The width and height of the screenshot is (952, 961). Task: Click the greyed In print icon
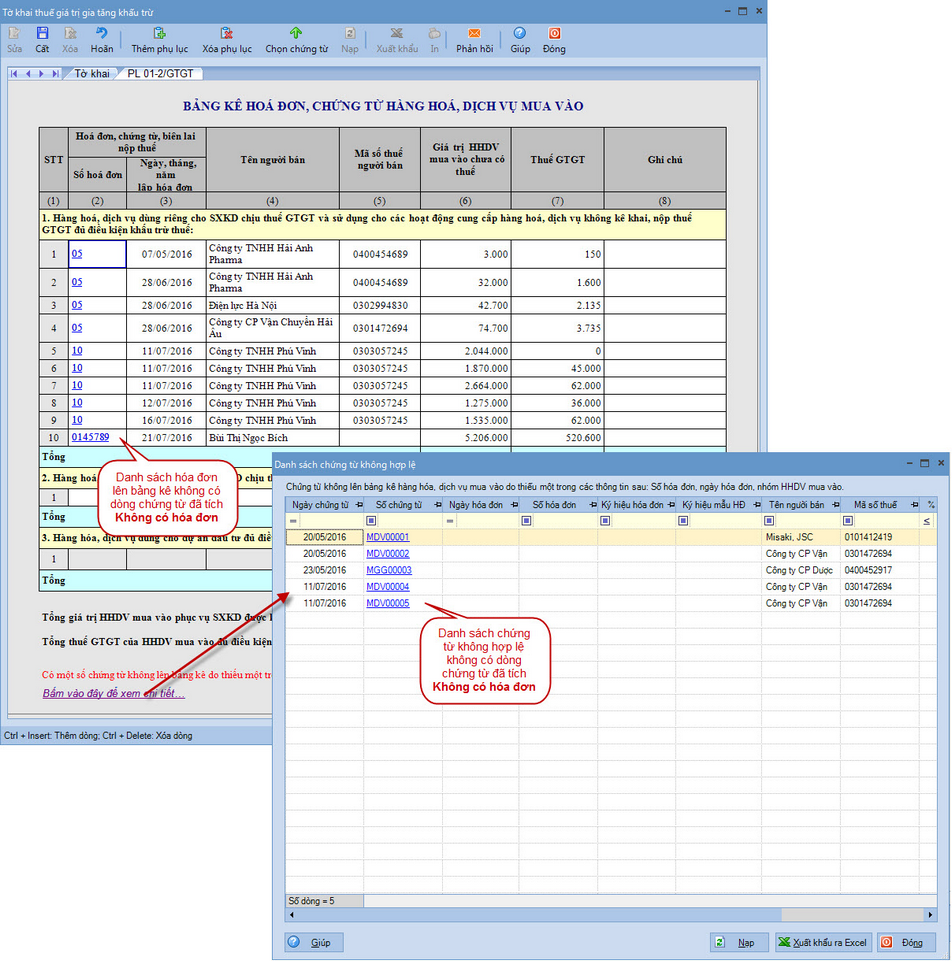(434, 33)
